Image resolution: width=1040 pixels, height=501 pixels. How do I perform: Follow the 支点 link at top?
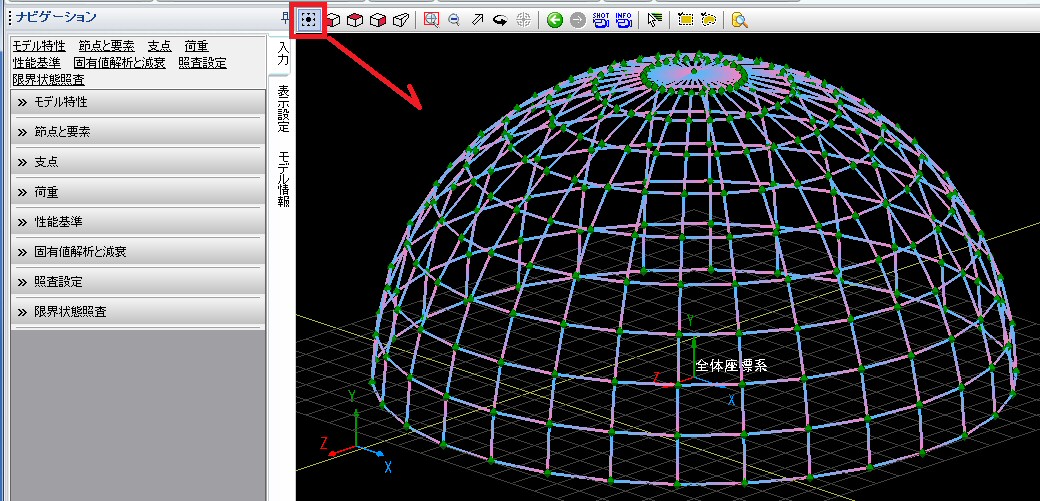point(159,46)
